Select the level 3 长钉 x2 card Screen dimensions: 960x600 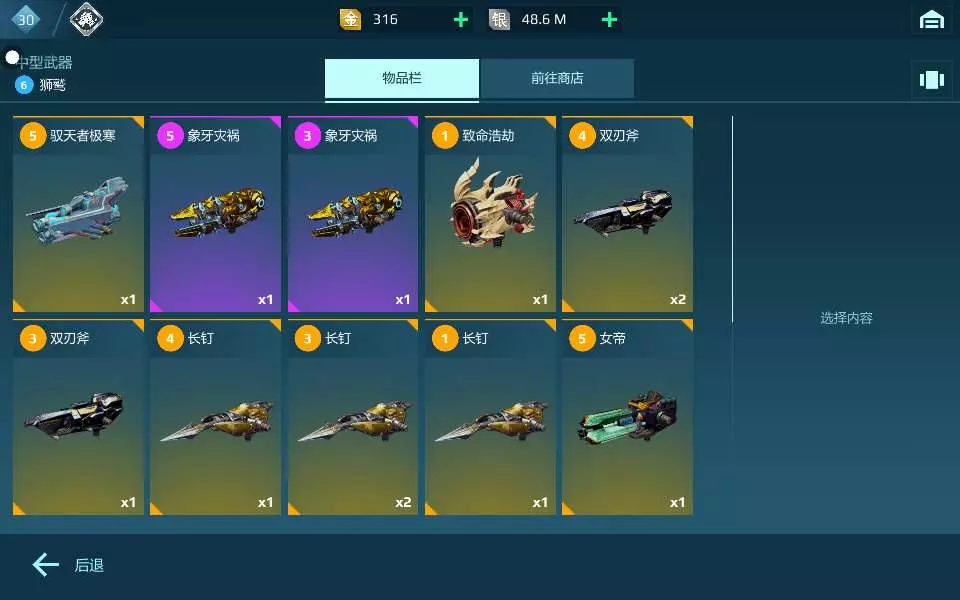pos(353,417)
